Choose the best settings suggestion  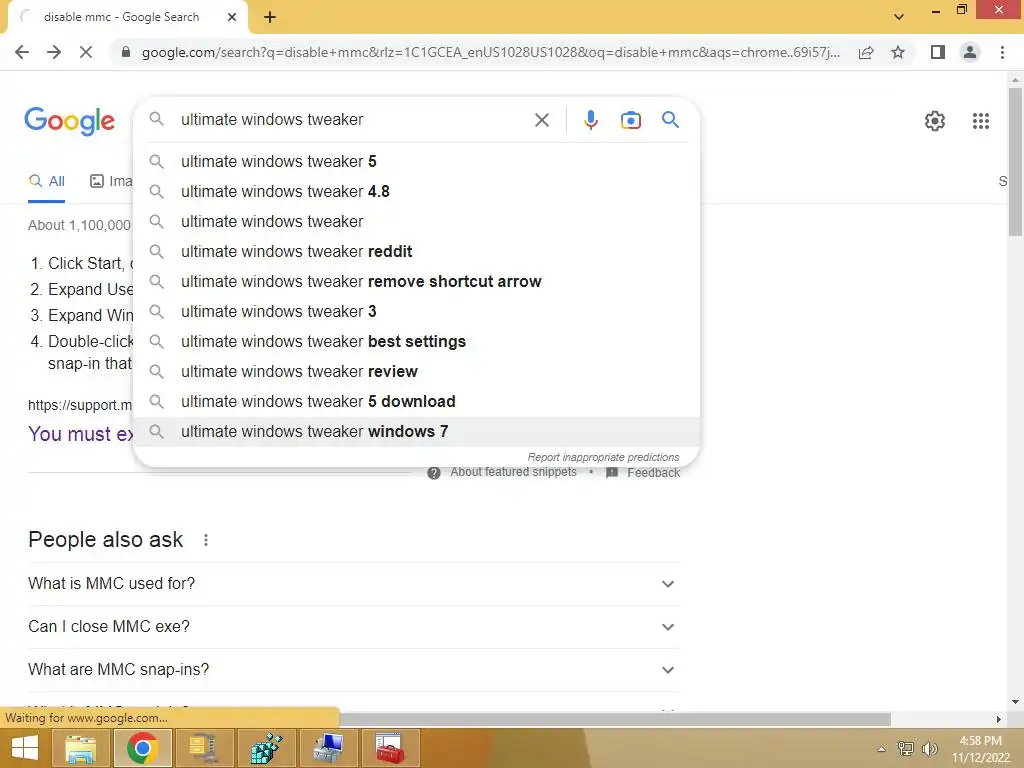pos(416,342)
